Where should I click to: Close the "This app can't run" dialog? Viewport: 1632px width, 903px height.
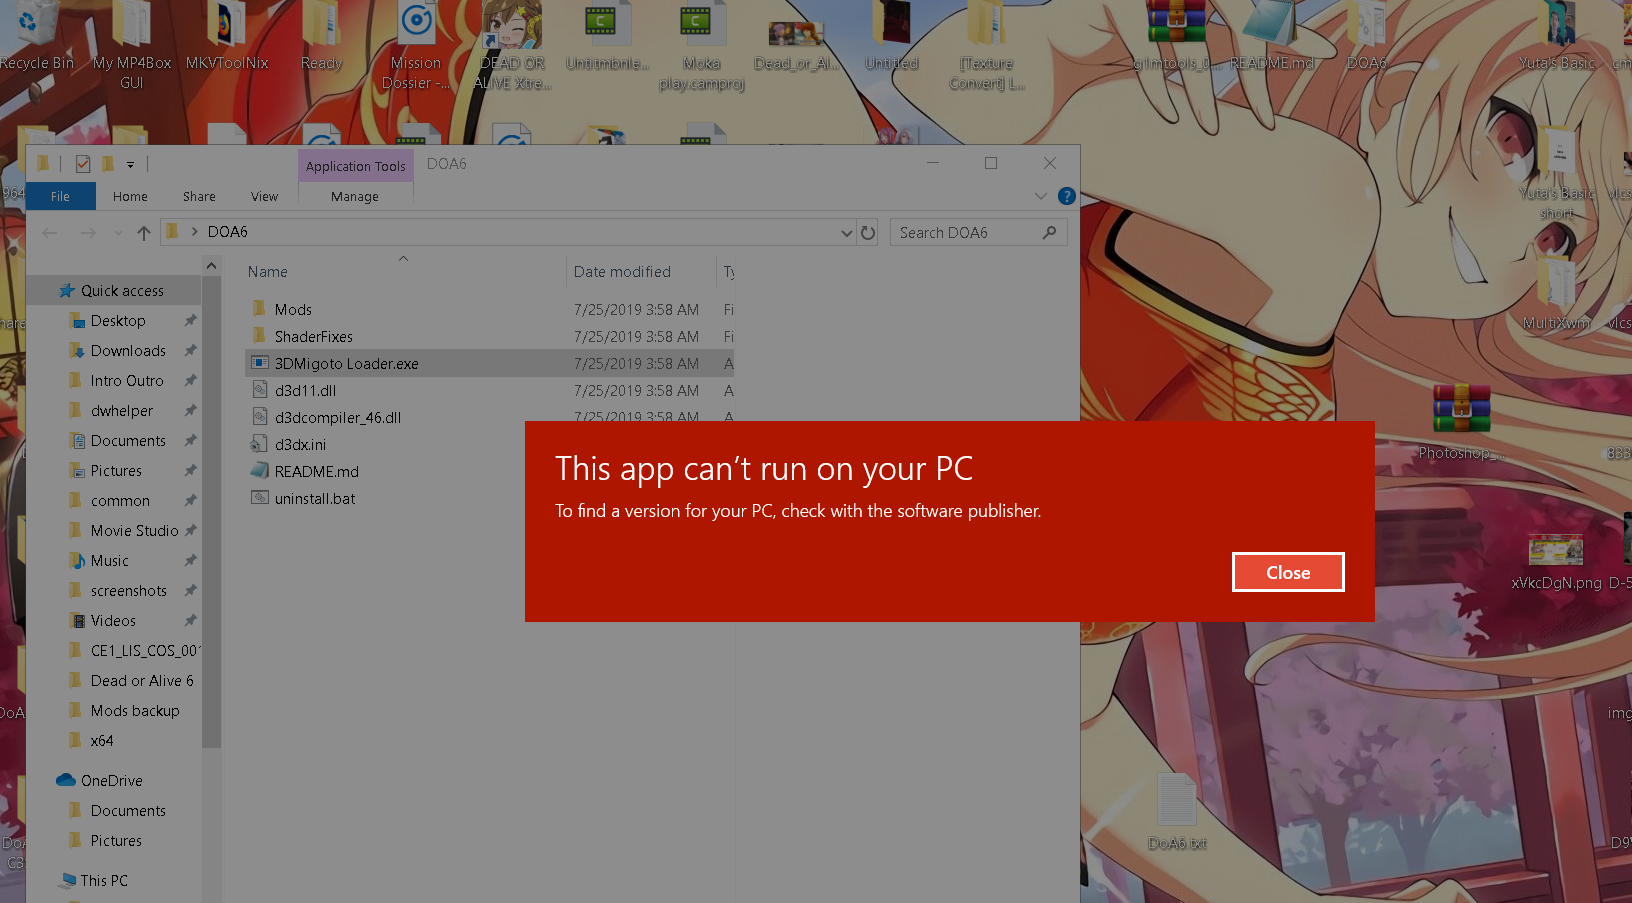pyautogui.click(x=1288, y=572)
